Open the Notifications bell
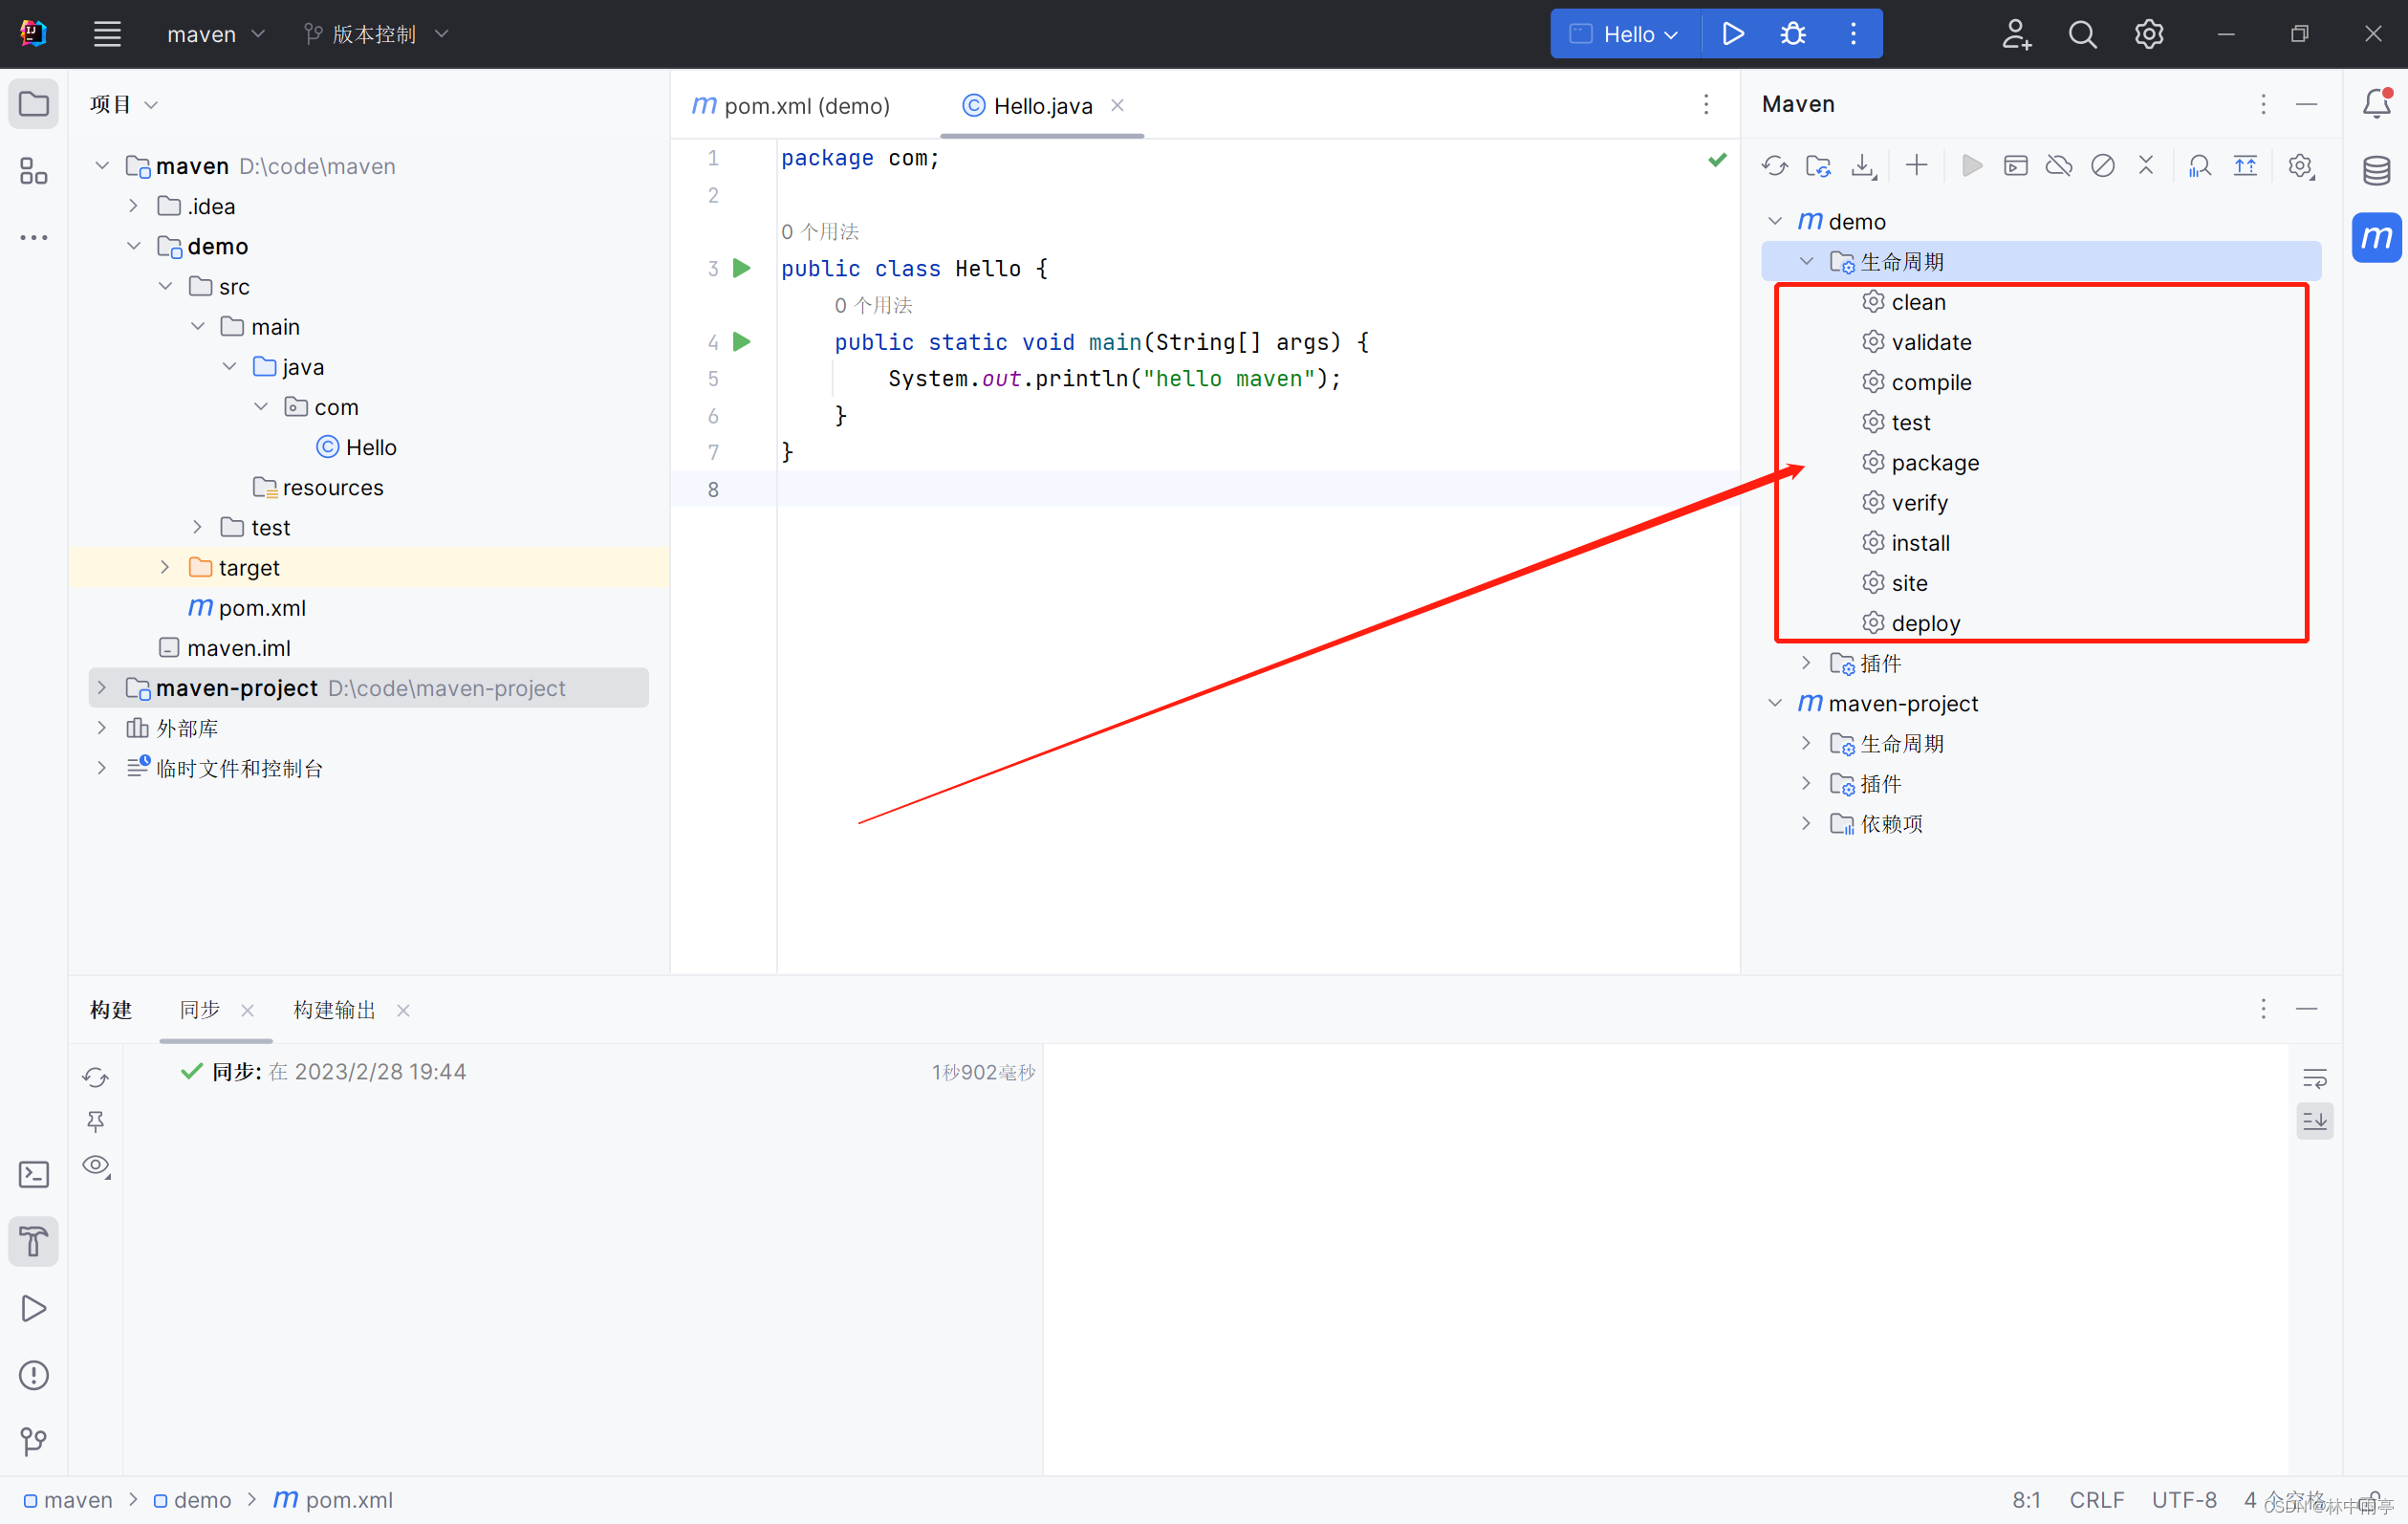The image size is (2408, 1524). tap(2376, 104)
